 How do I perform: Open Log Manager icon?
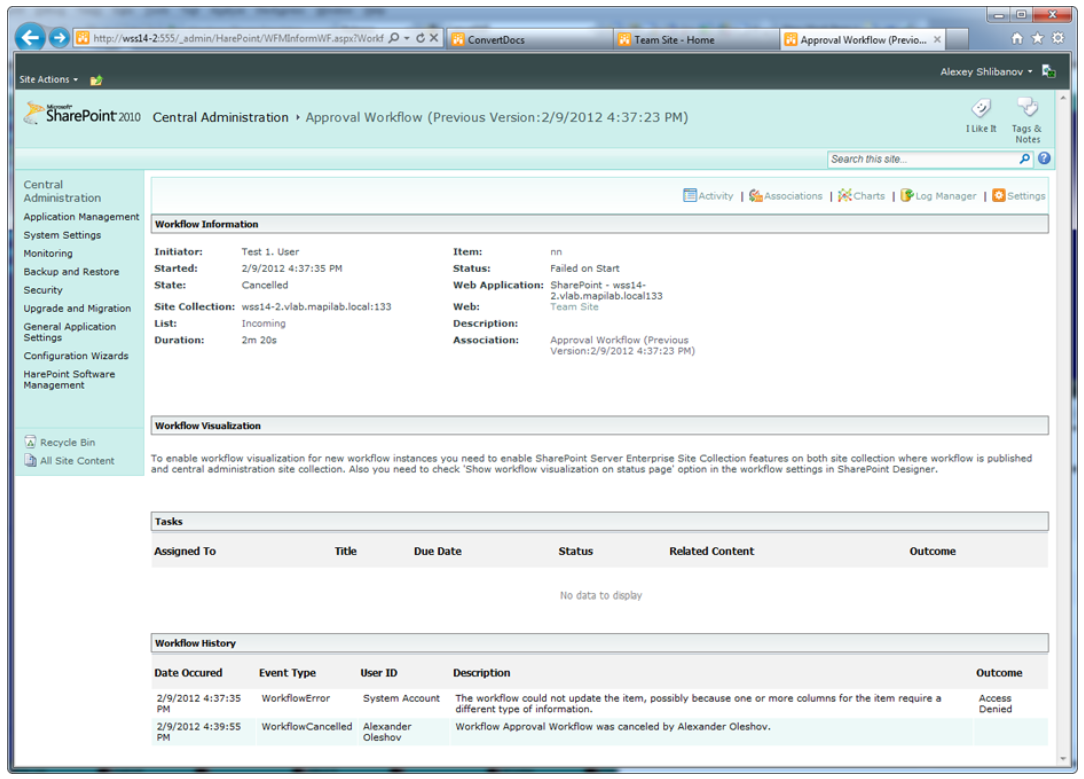coord(907,196)
